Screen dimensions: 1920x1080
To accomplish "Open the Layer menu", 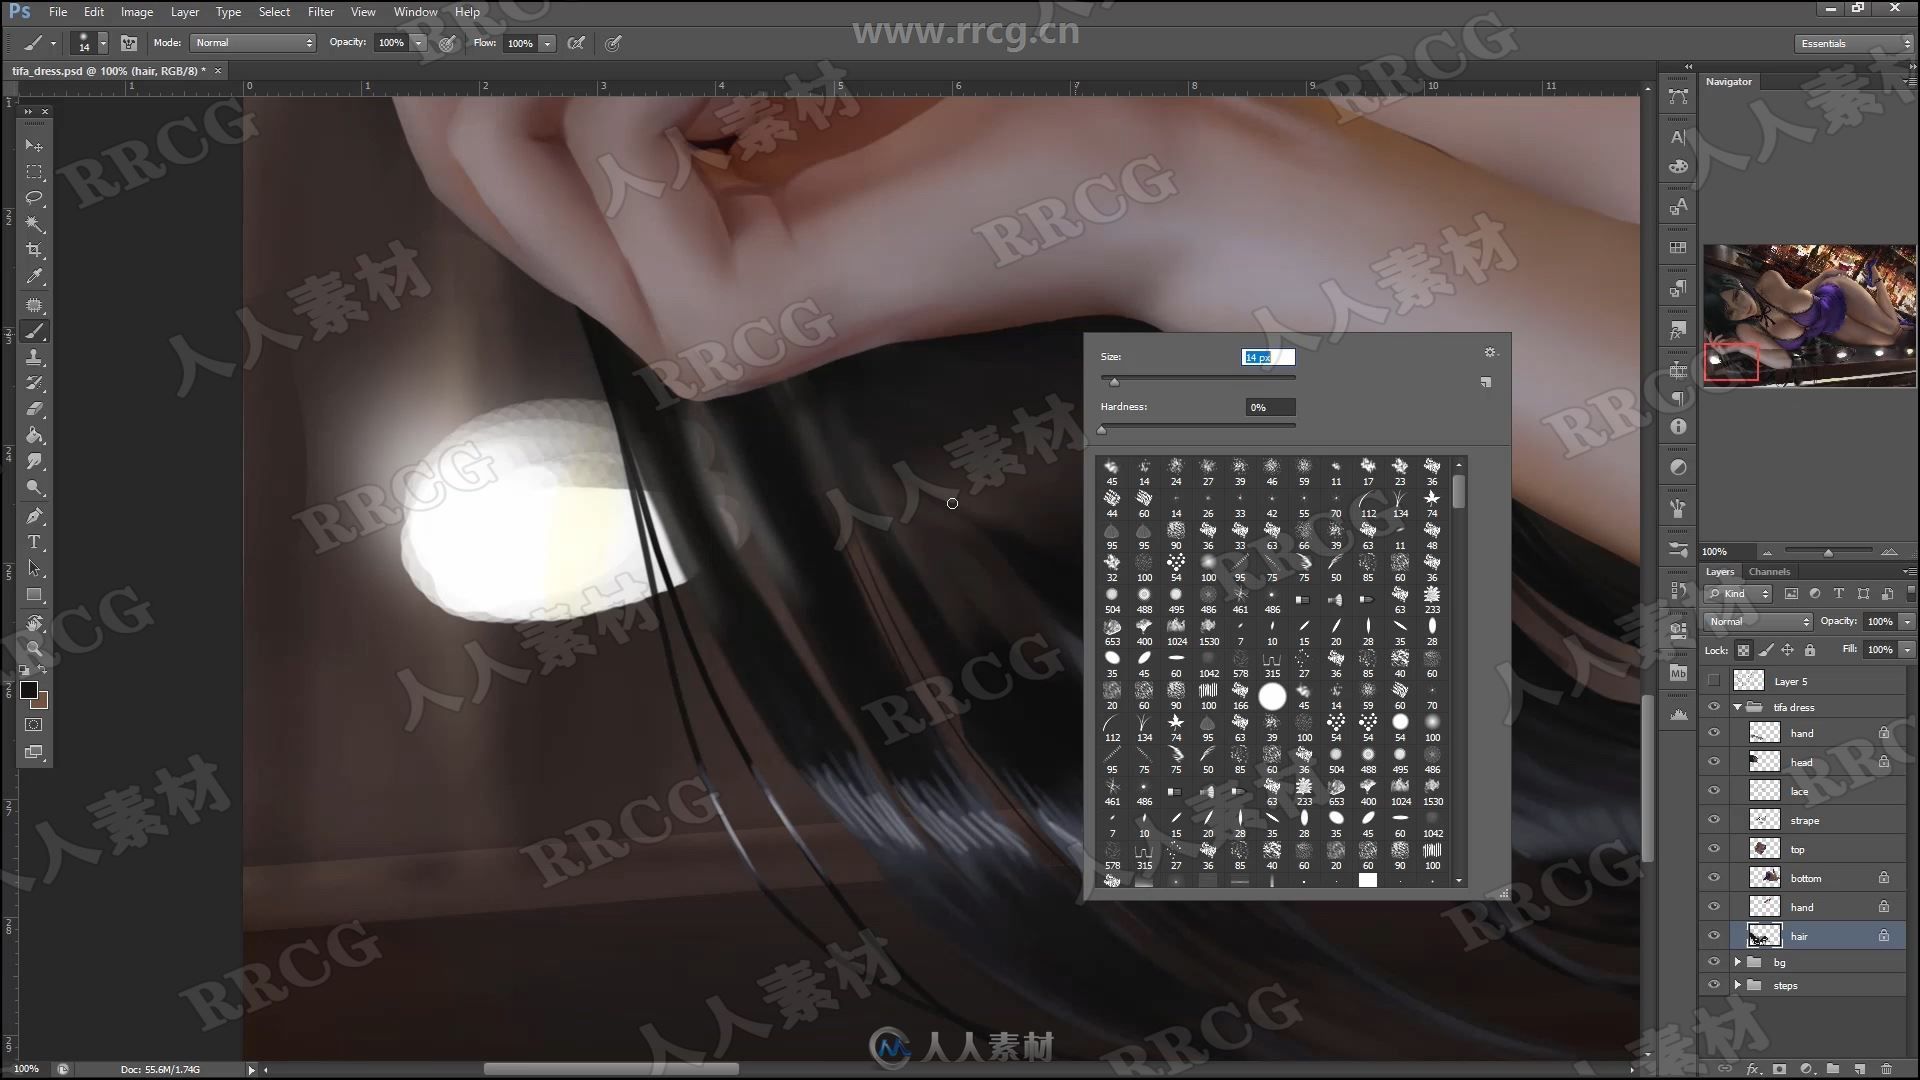I will point(184,12).
